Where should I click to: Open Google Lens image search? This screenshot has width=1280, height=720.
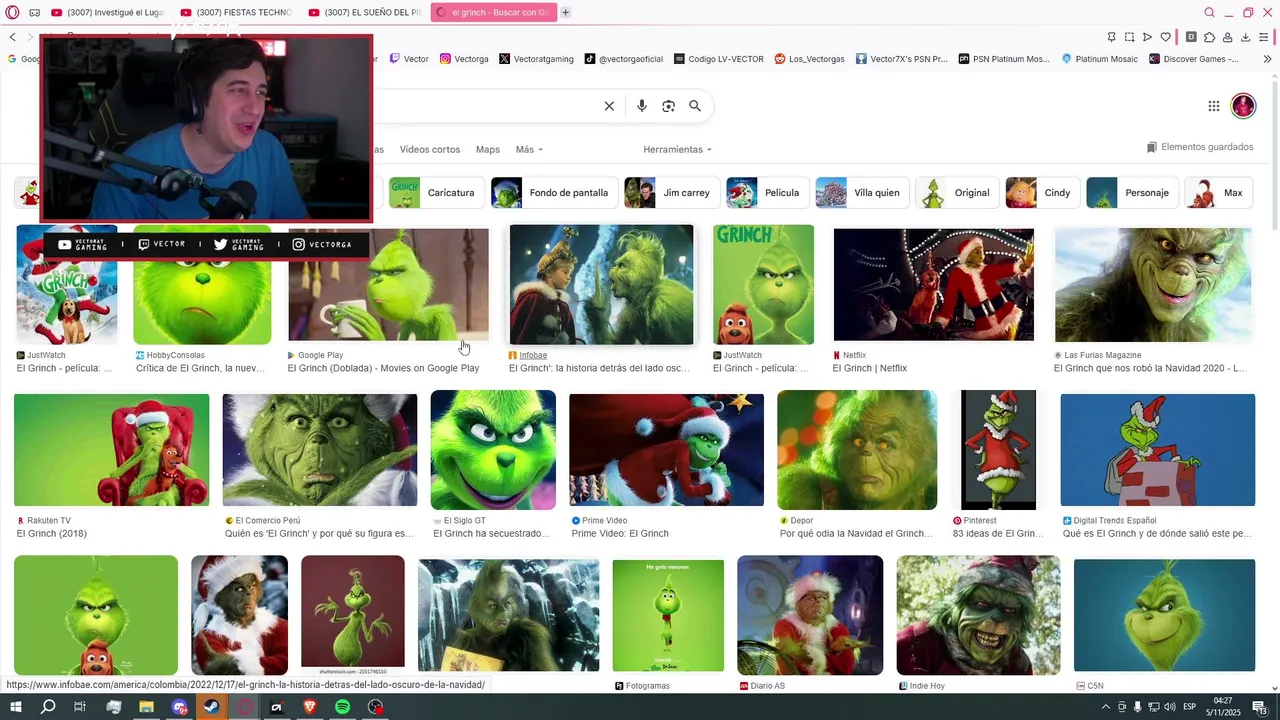(x=668, y=106)
